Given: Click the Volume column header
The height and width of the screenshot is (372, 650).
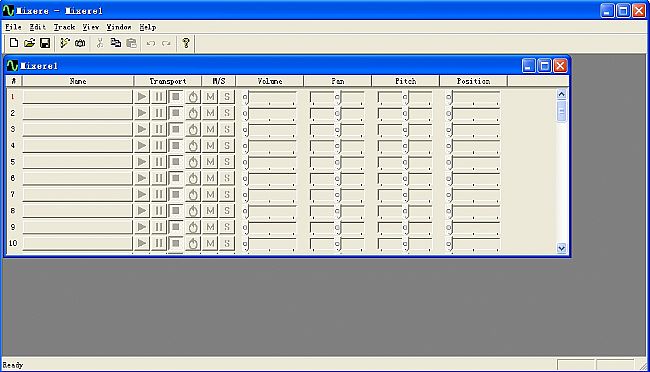Looking at the screenshot, I should 270,81.
